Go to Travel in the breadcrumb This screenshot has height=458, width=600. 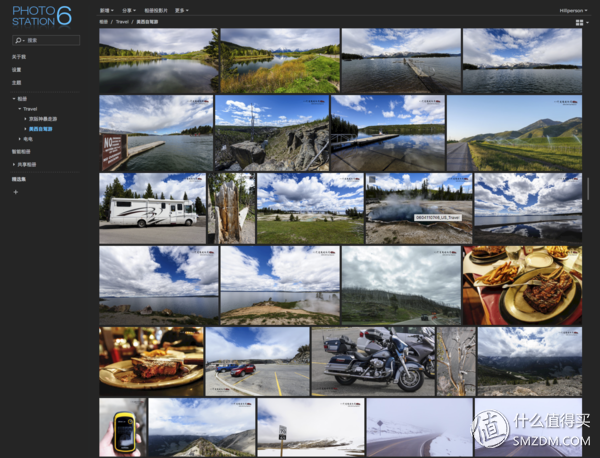coord(122,22)
